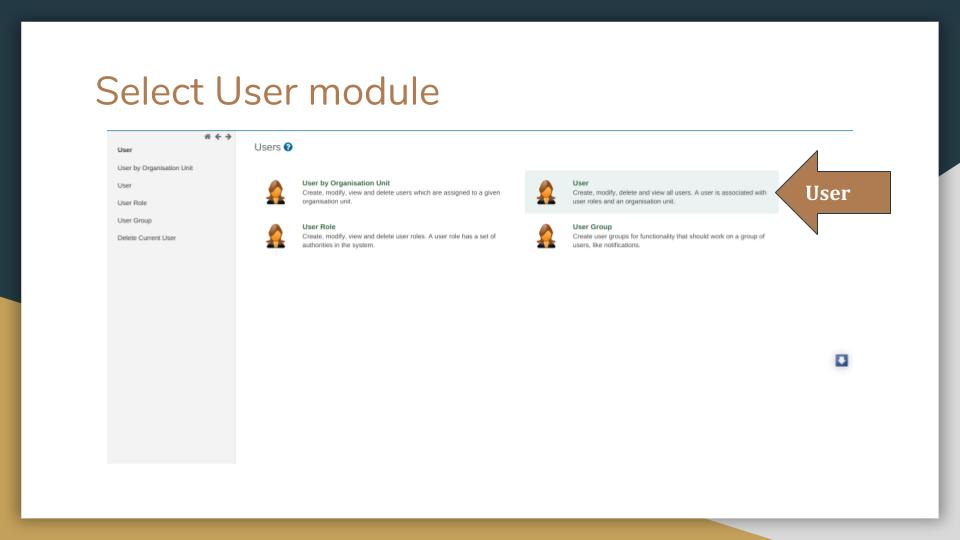
Task: Click the bold User heading in sidebar
Action: 124,150
